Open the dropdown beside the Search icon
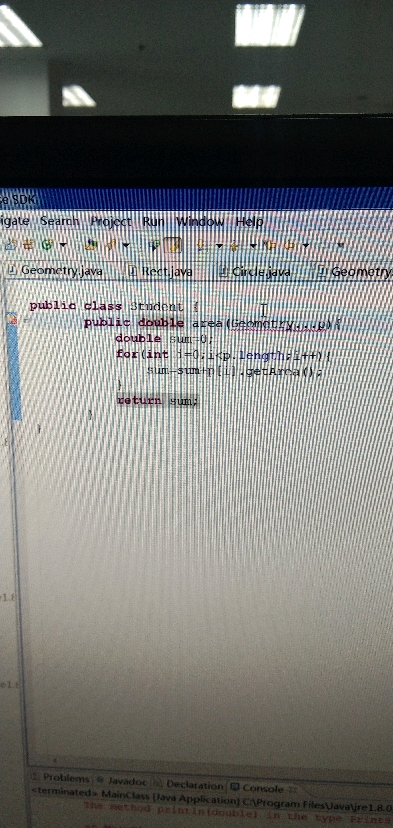Image resolution: width=393 pixels, height=828 pixels. 126,246
